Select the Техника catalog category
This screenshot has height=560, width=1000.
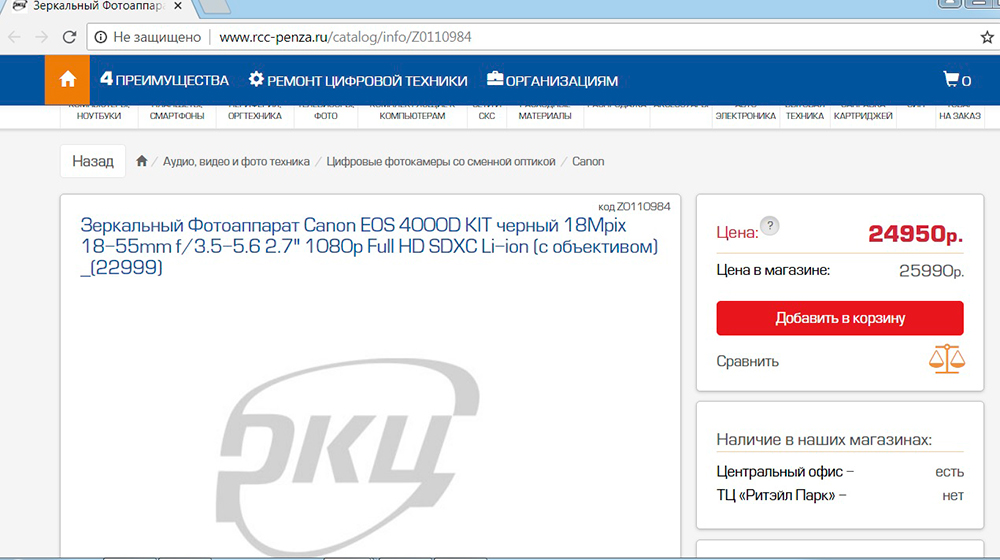pyautogui.click(x=805, y=115)
